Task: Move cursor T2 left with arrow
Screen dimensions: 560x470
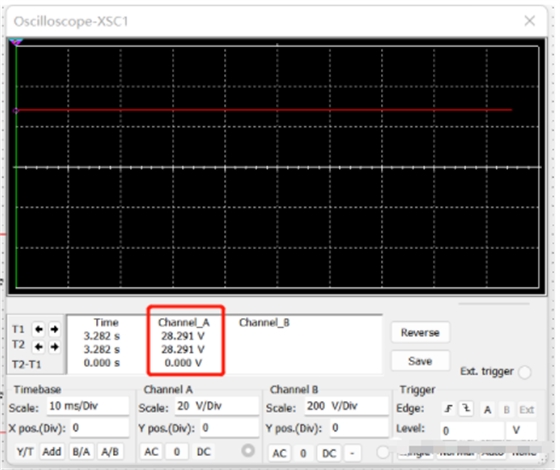Action: [x=39, y=346]
